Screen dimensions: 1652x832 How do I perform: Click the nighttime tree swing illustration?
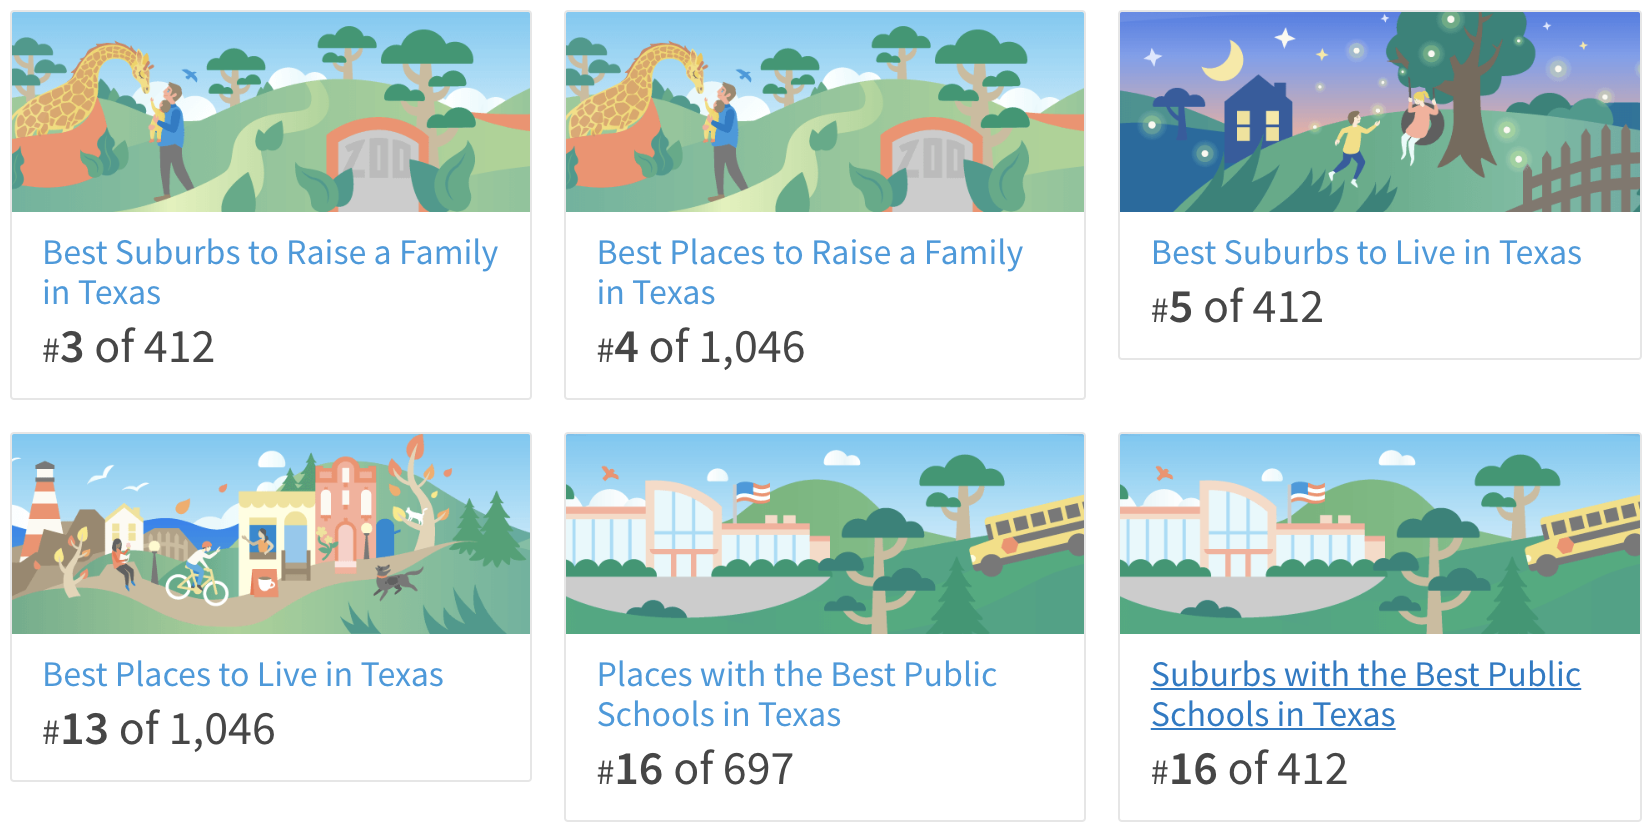pos(1380,112)
